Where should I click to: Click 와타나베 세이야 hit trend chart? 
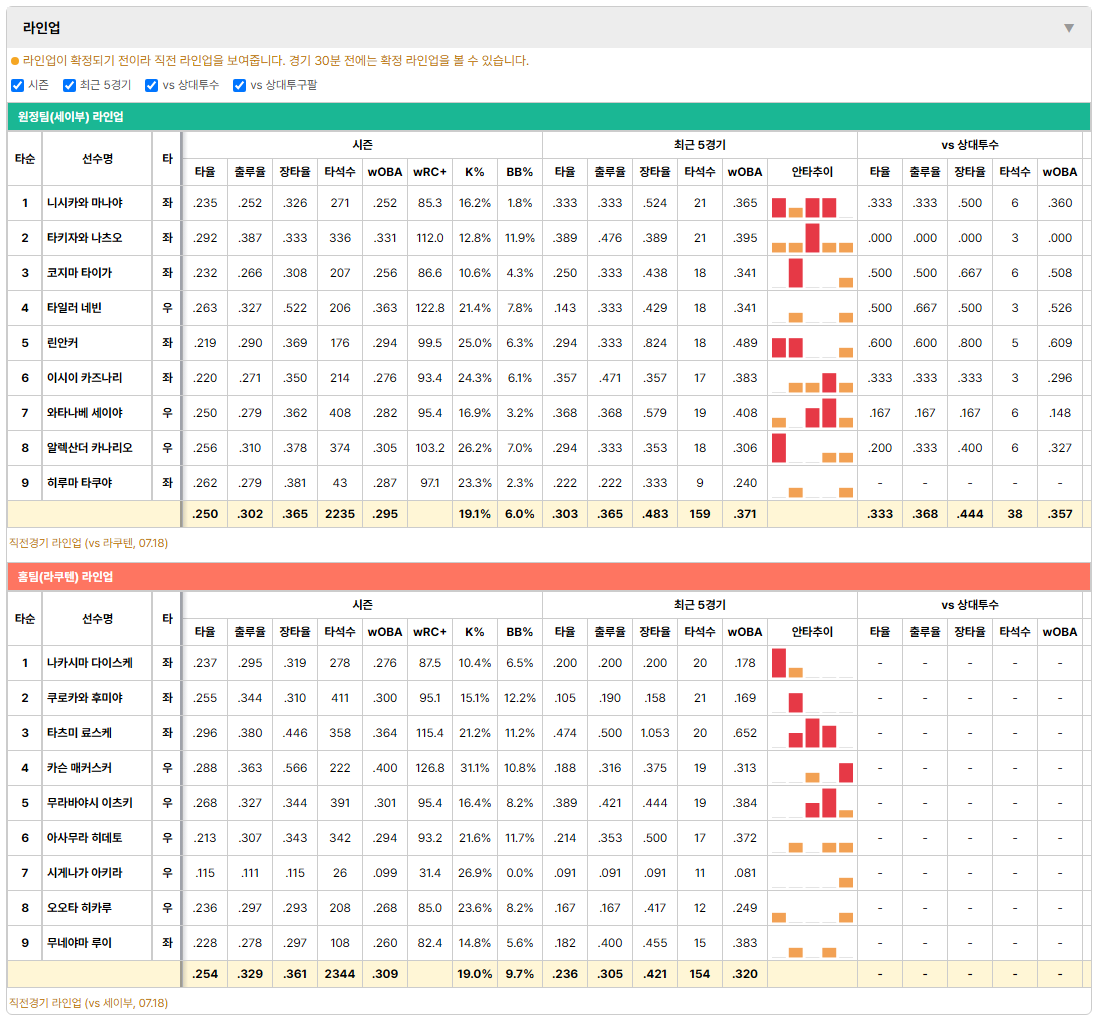coord(812,413)
